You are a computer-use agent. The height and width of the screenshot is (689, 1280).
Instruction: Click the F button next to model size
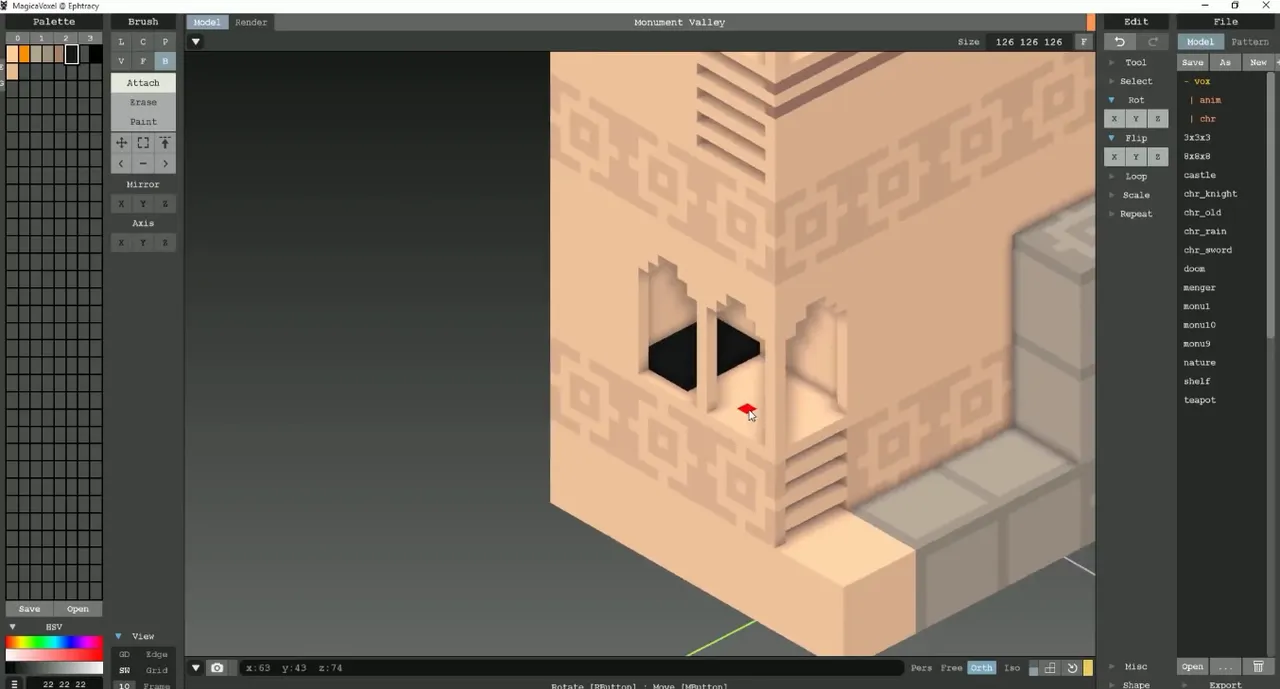[1083, 42]
